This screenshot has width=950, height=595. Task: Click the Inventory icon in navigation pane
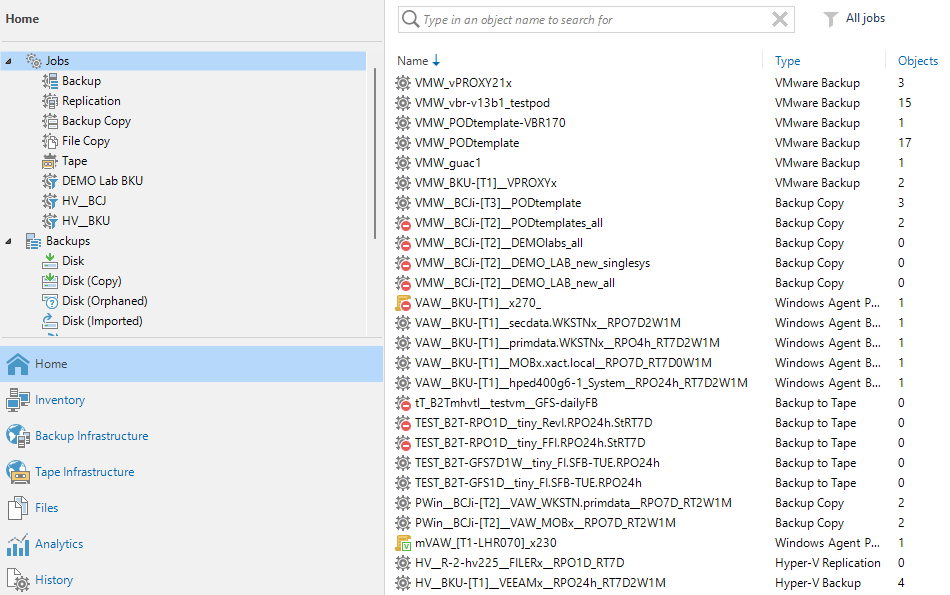(x=18, y=400)
